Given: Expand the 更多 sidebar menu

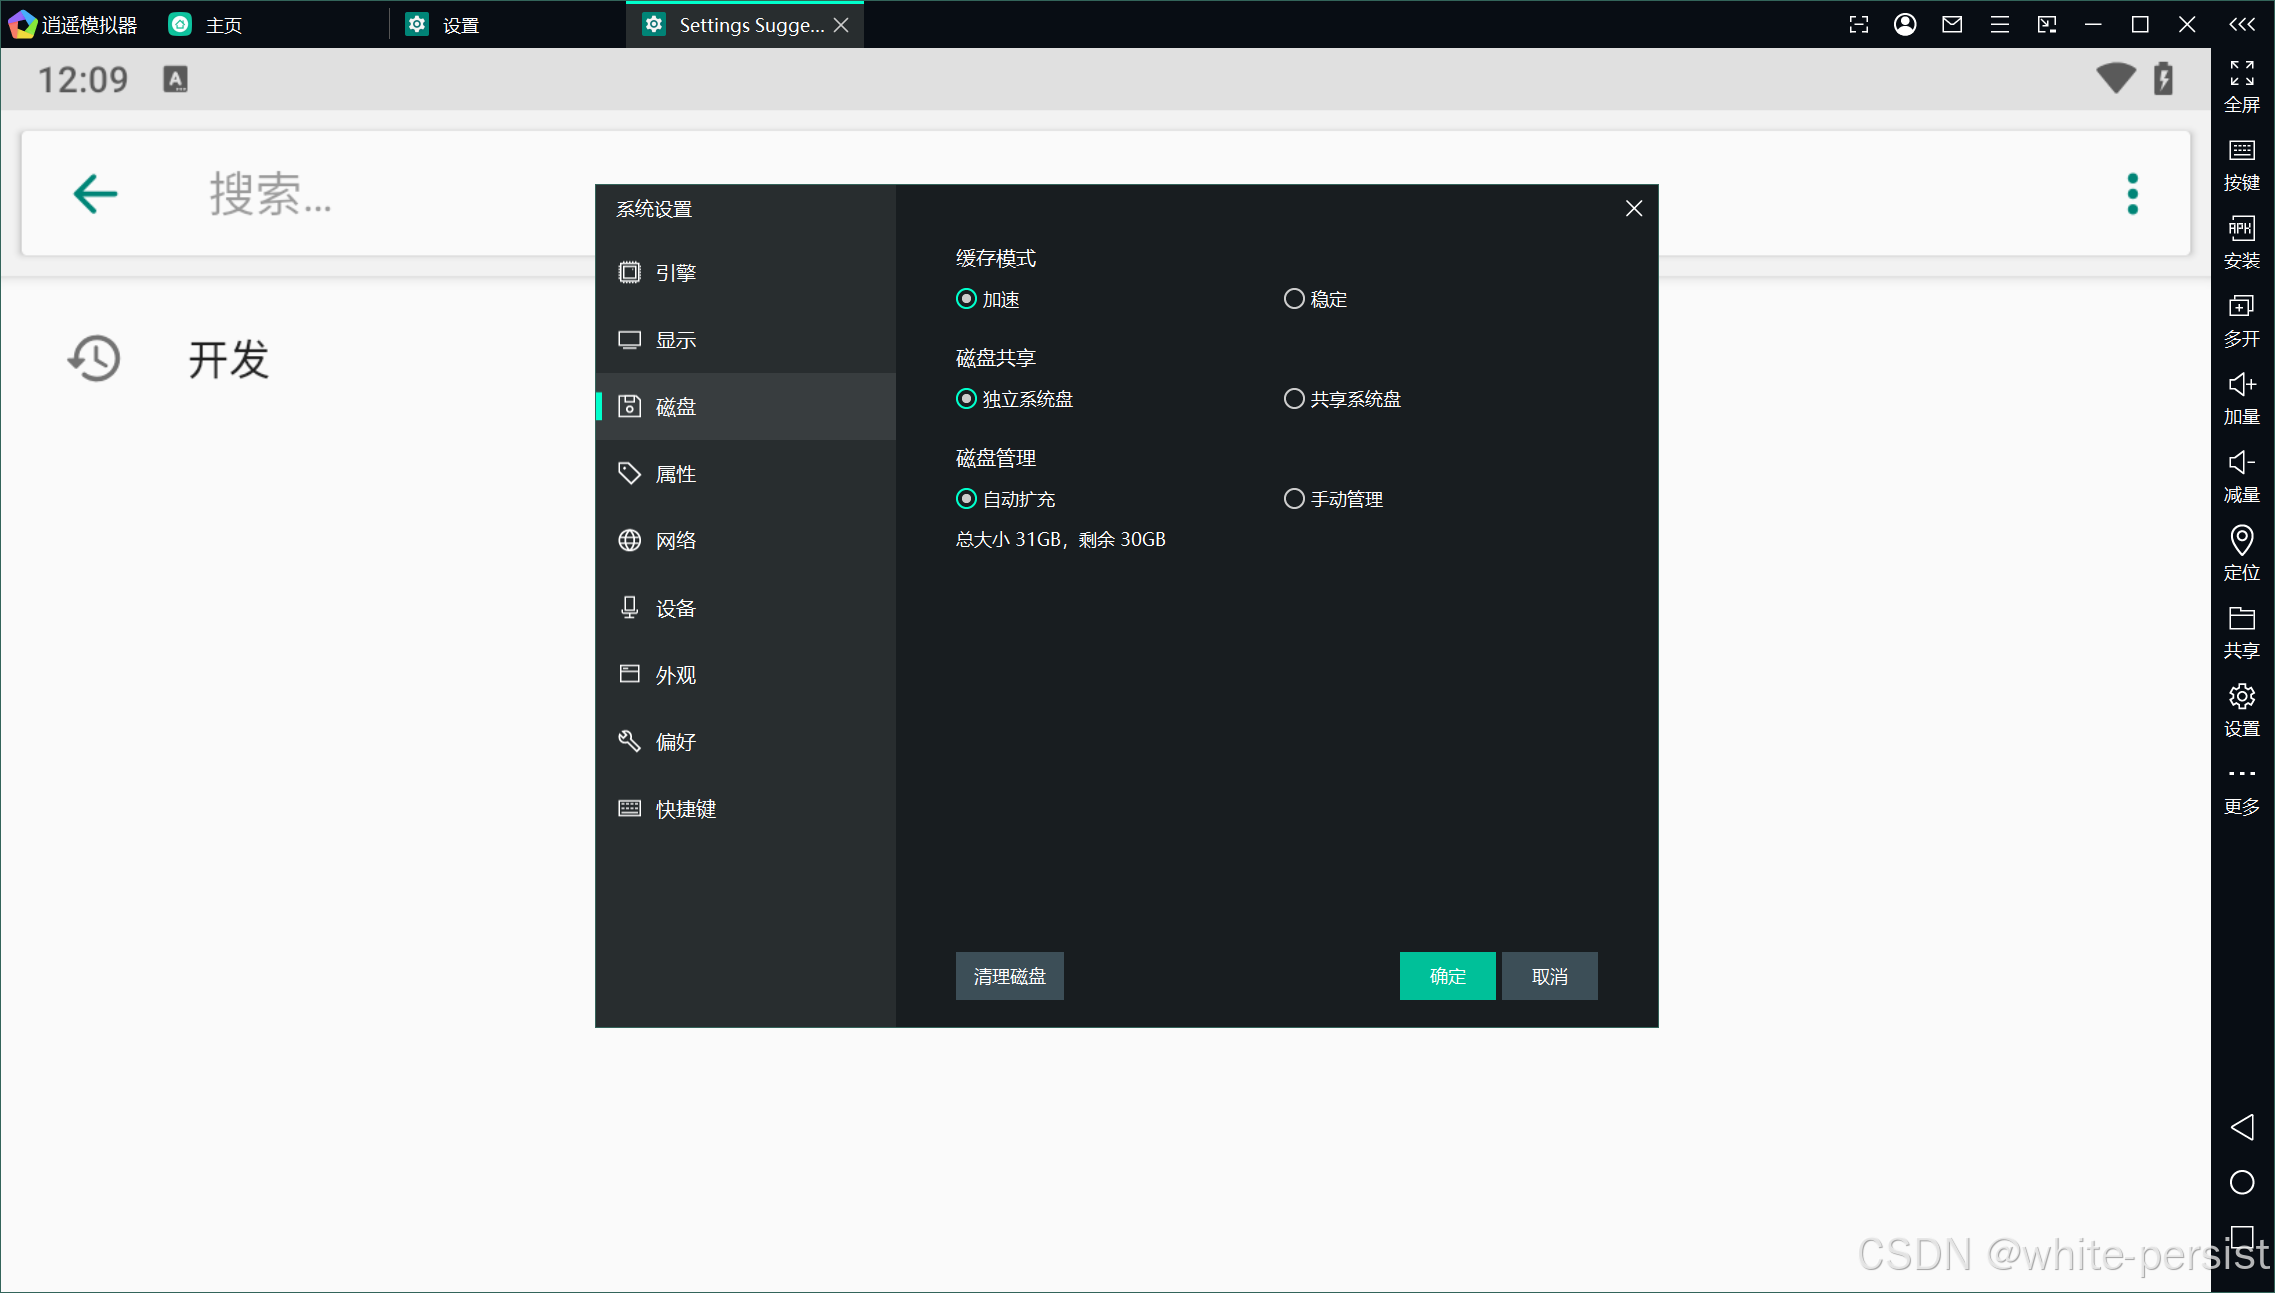Looking at the screenshot, I should click(2241, 787).
